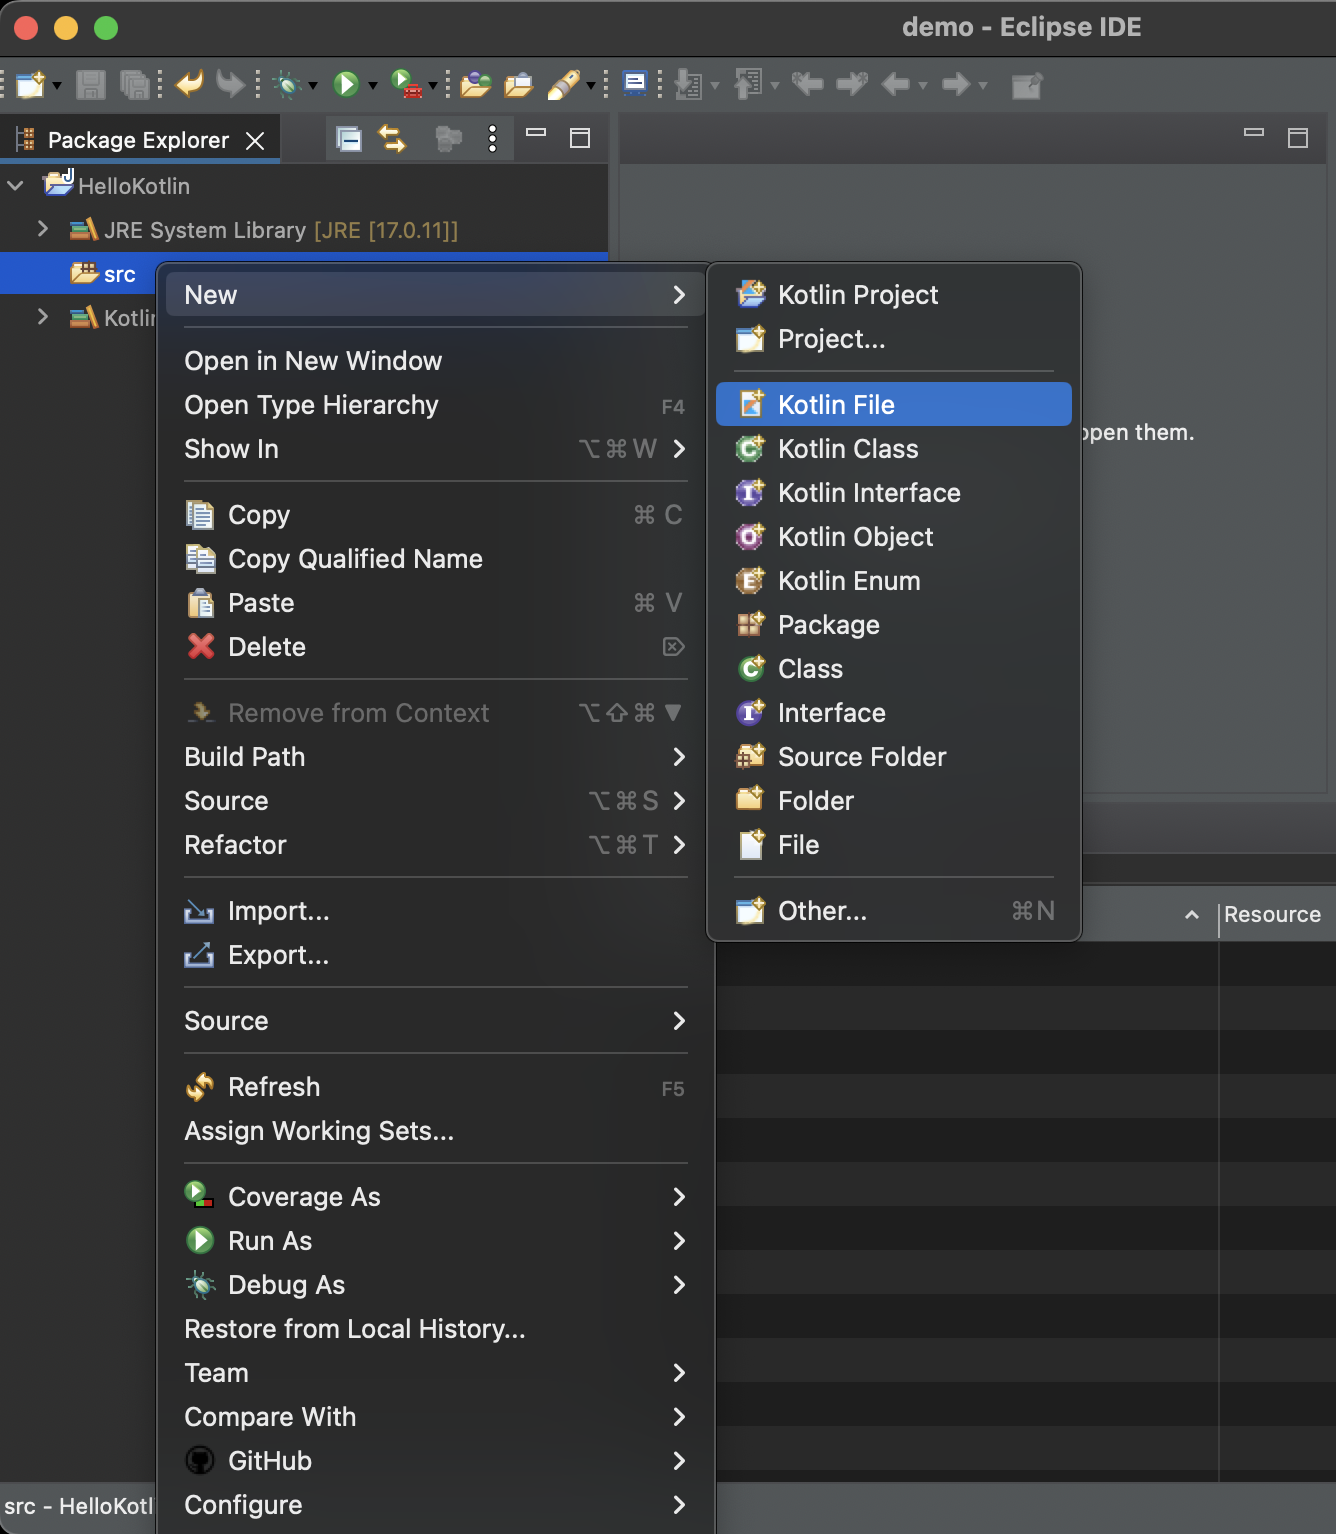Click the Previous Annotation toolbar icon

click(748, 85)
